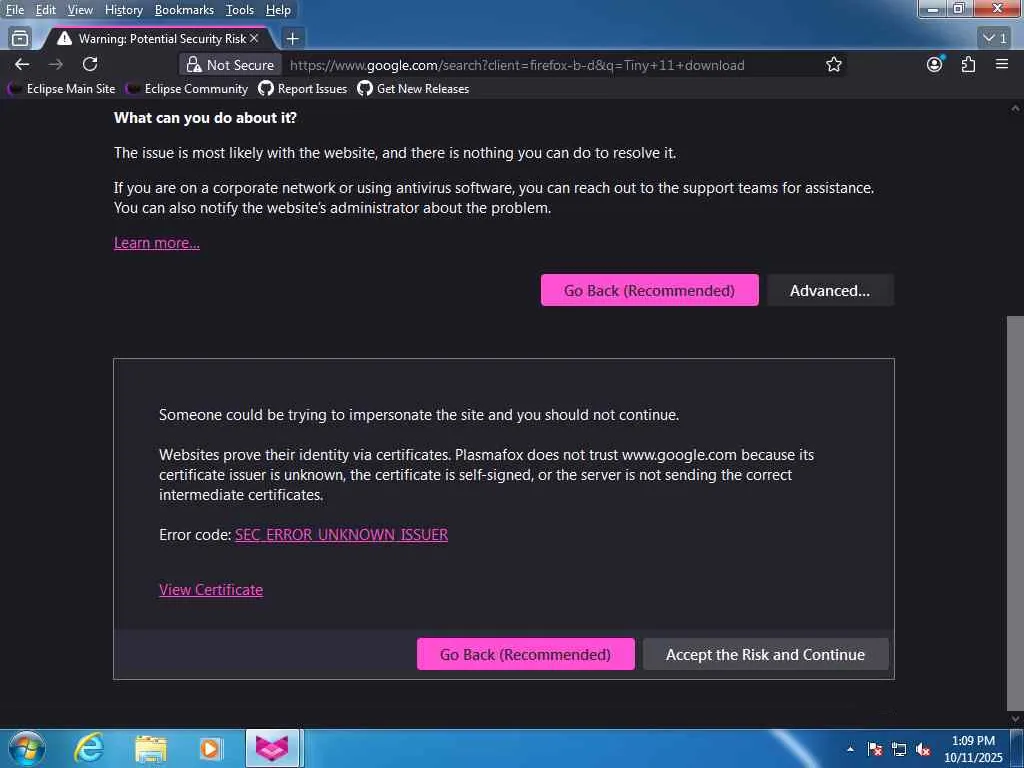Open the Help menu
Screen dimensions: 1024x768
(278, 10)
